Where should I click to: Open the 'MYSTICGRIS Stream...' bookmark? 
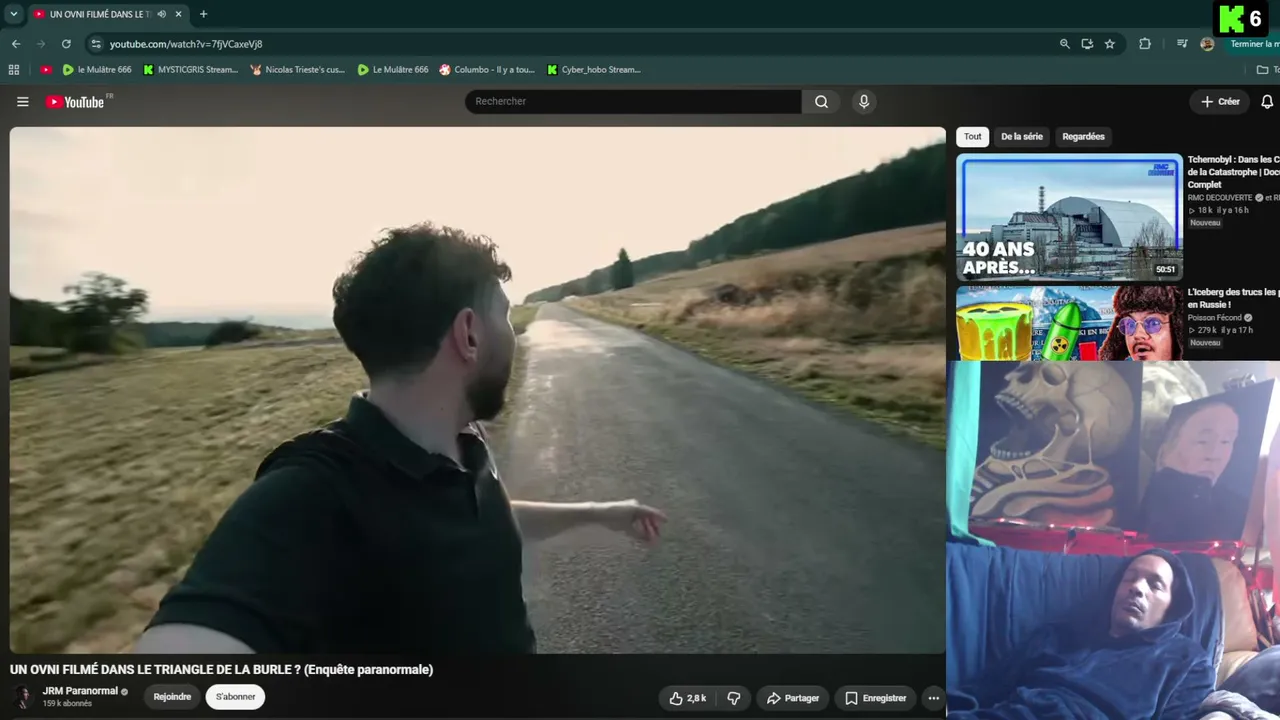point(190,70)
